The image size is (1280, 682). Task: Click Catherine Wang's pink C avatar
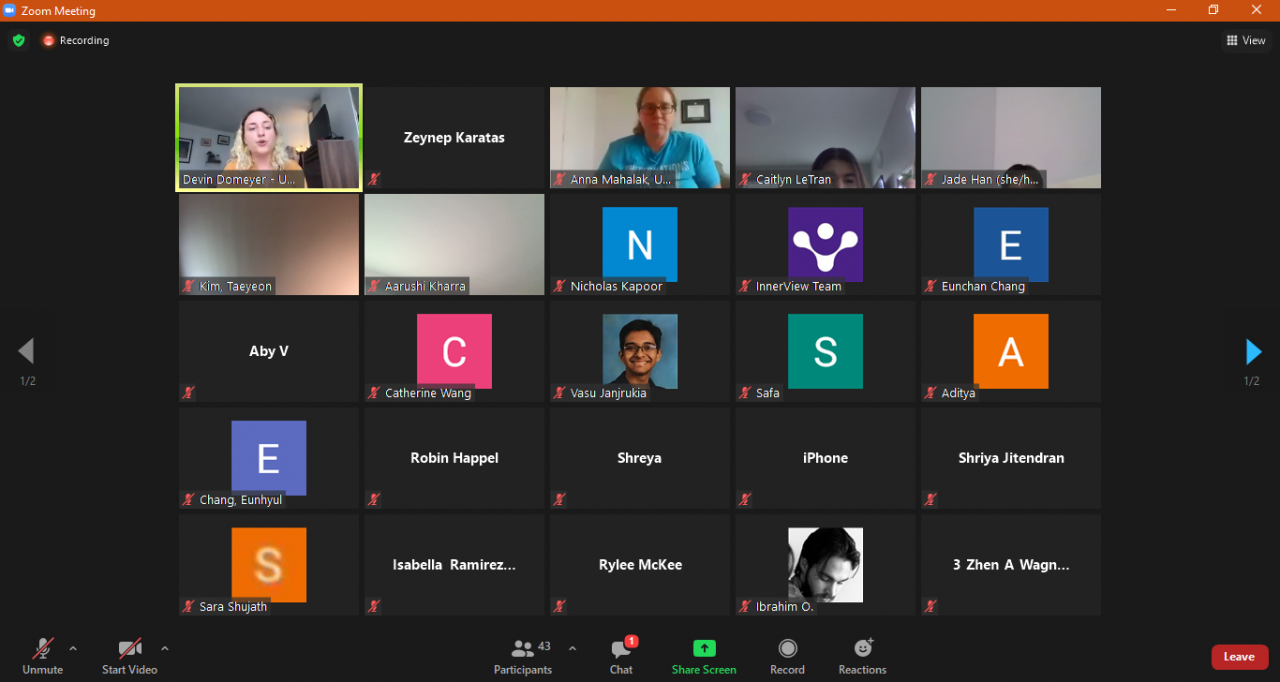pos(454,351)
